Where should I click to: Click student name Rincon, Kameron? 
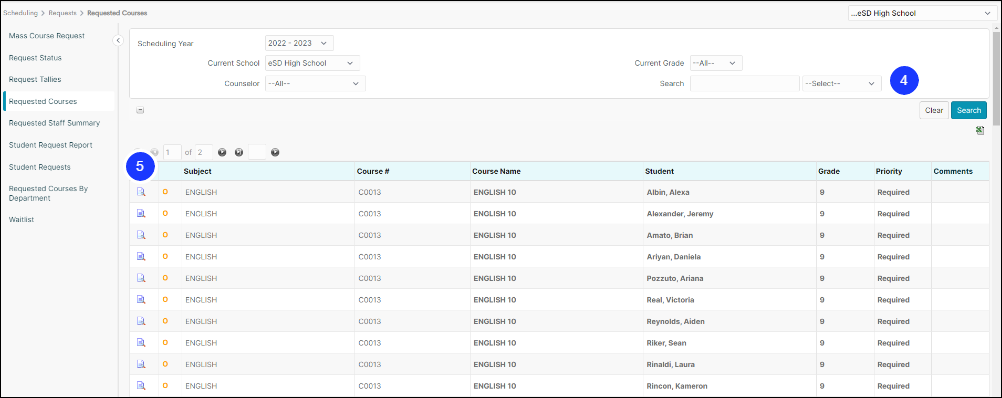coord(677,386)
